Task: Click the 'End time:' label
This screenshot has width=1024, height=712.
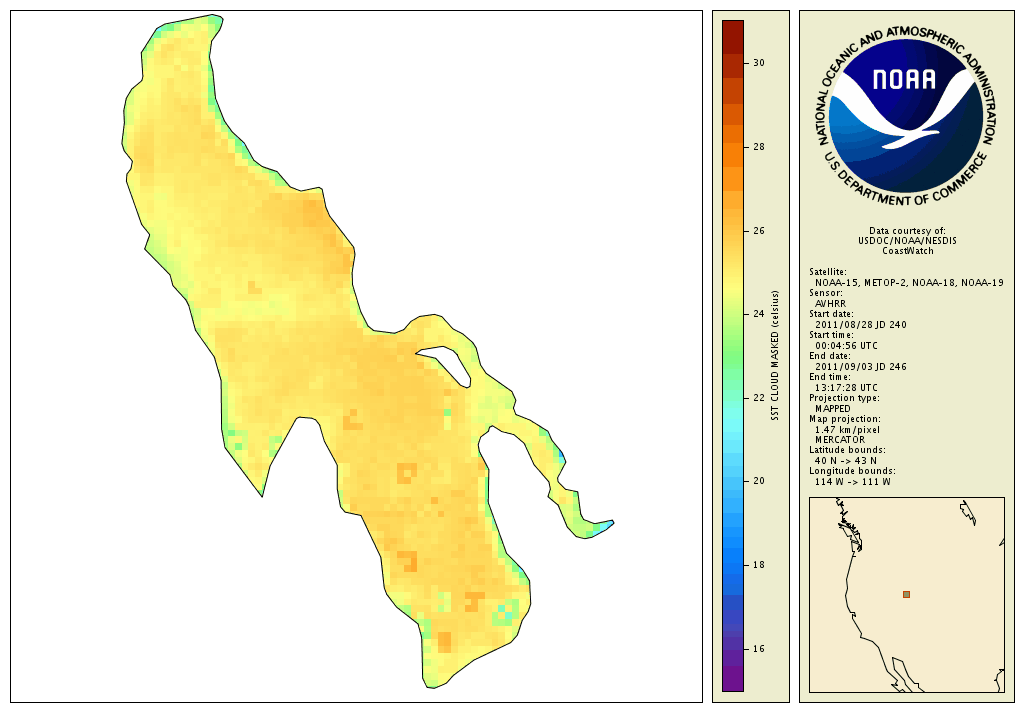Action: [x=829, y=377]
